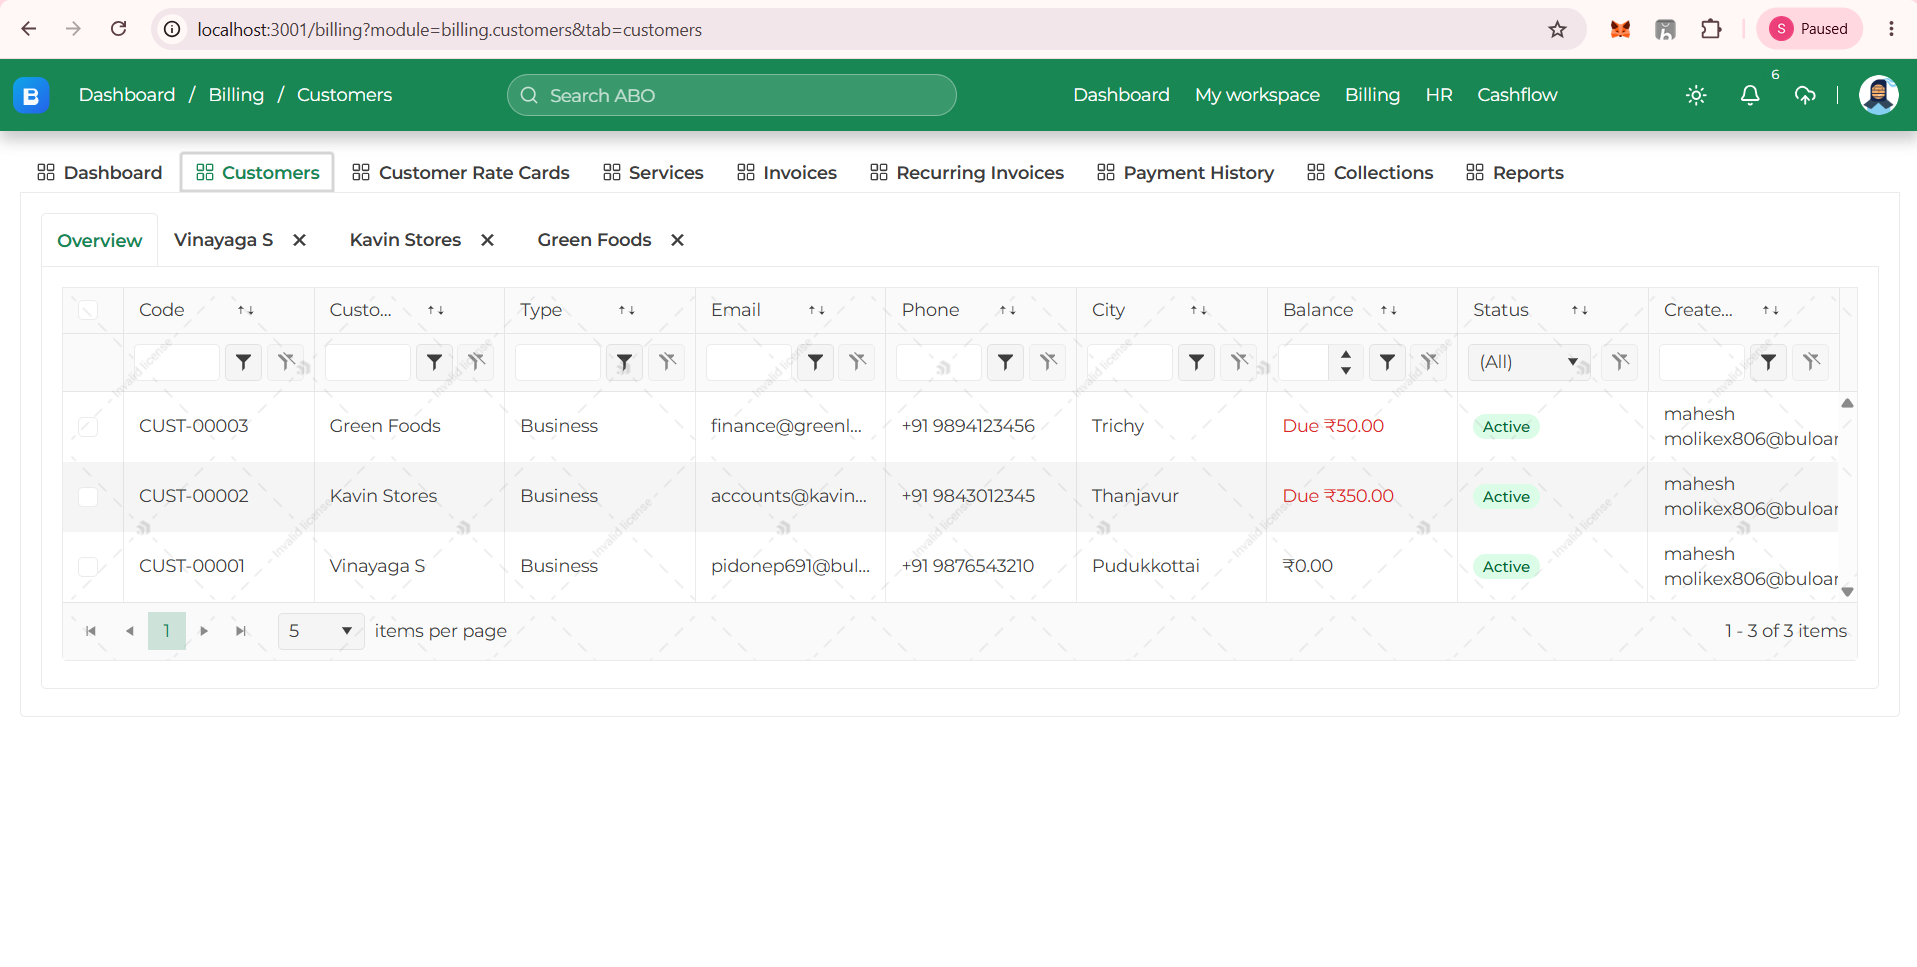Clear the Email column filter
Image resolution: width=1917 pixels, height=967 pixels.
point(857,362)
